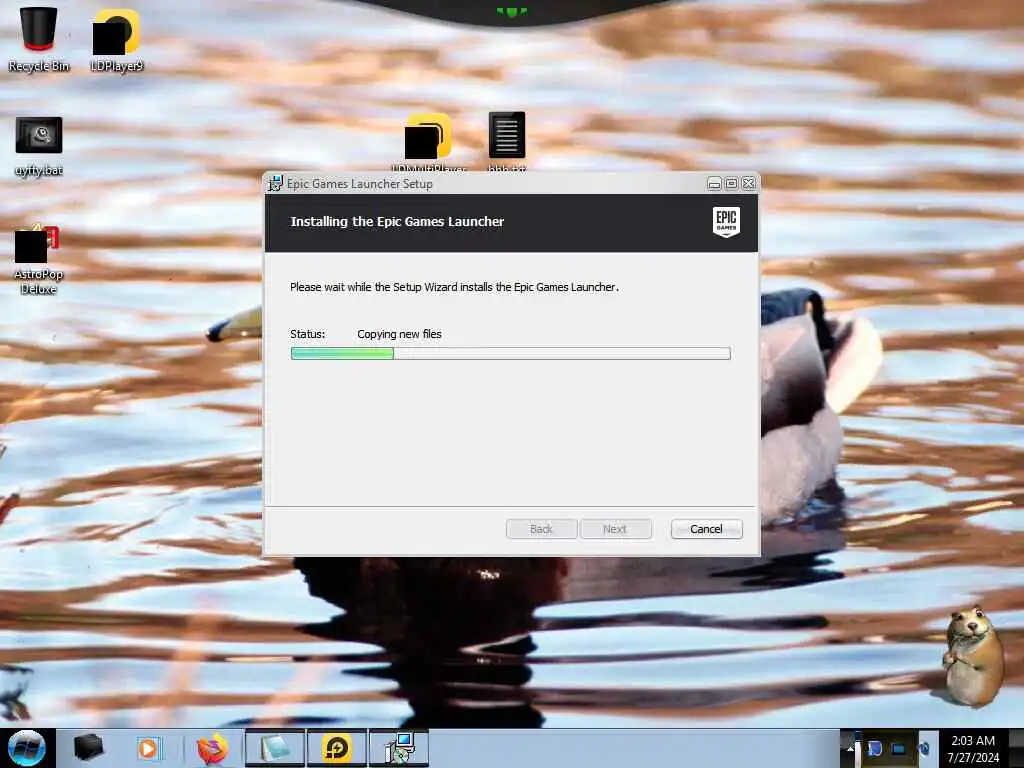Open the black folder taskbar icon

point(88,748)
